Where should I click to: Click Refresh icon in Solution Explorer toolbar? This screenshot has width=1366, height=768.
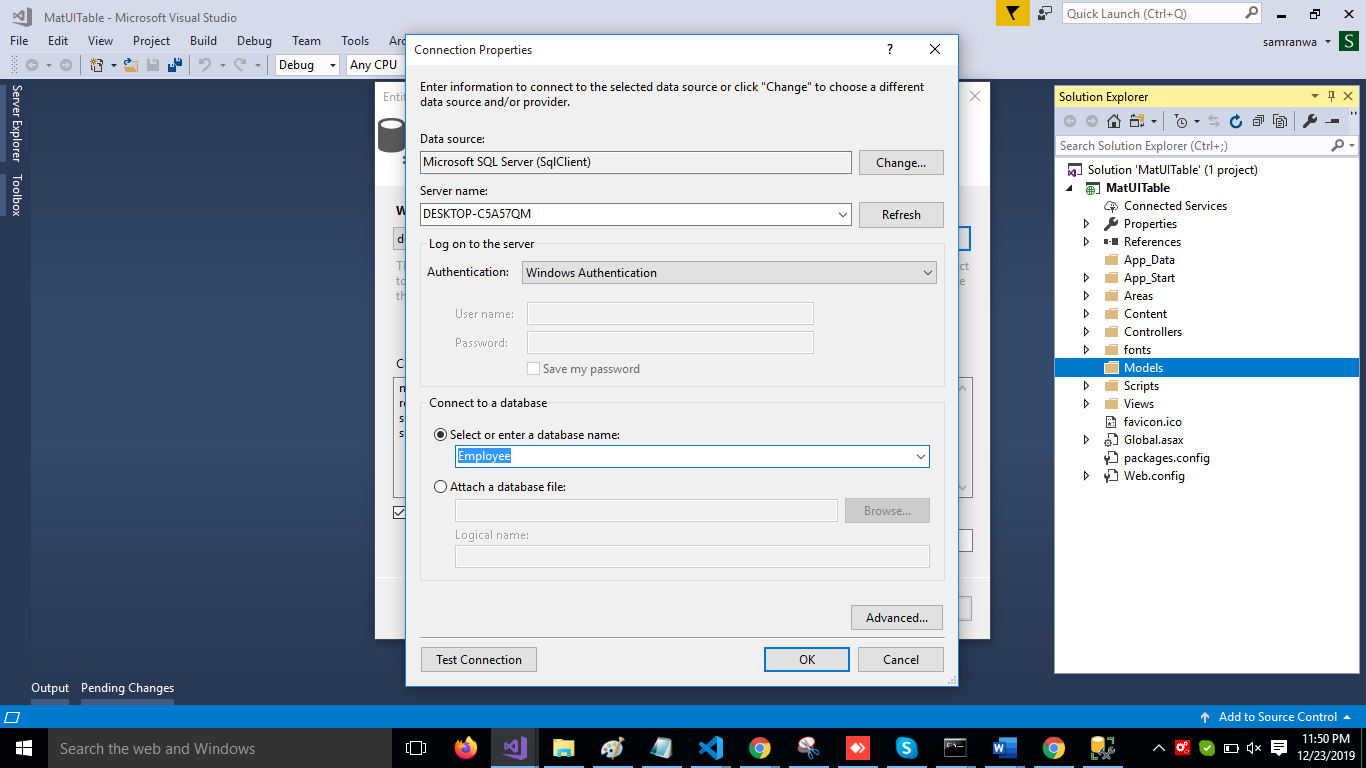pos(1235,121)
